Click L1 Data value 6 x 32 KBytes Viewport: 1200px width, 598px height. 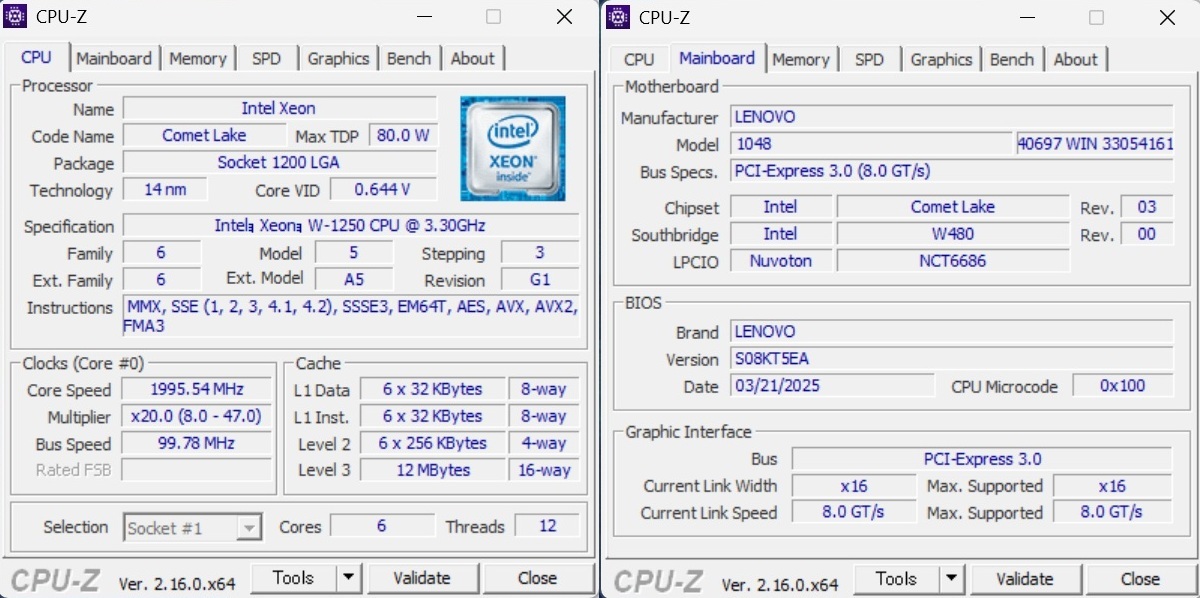point(432,388)
